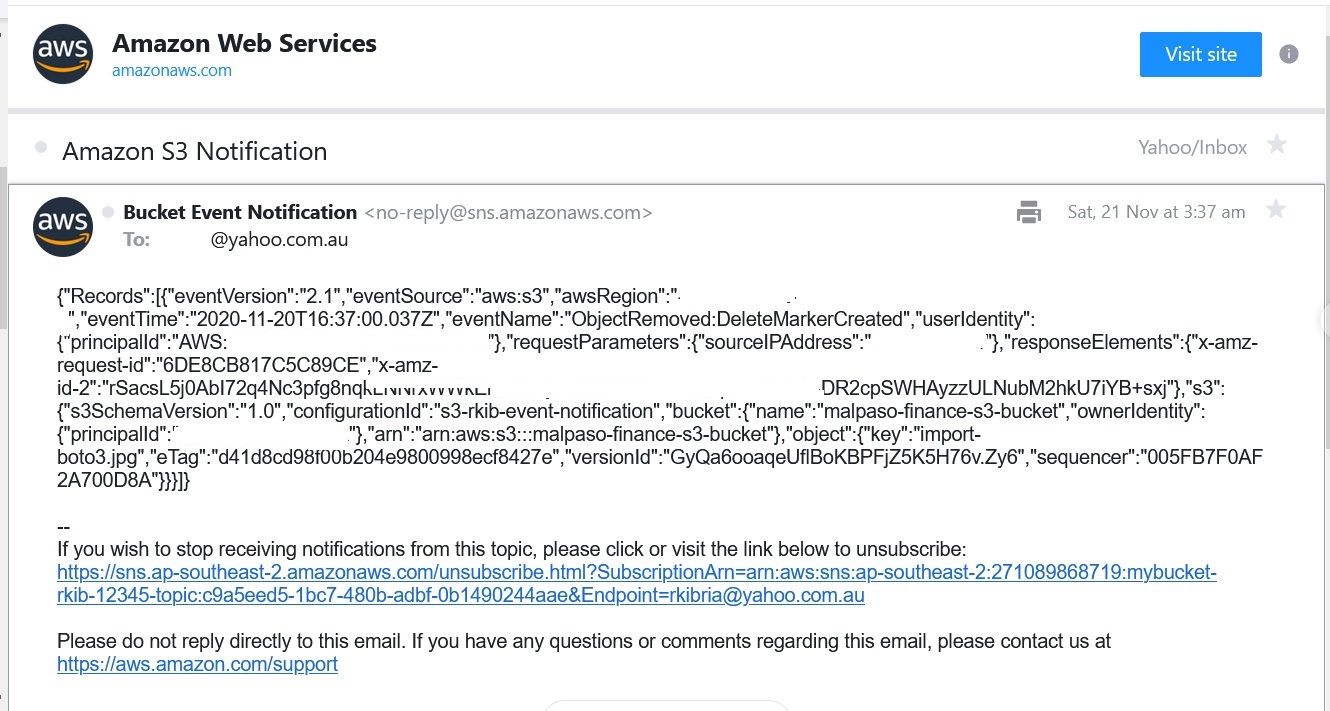This screenshot has width=1330, height=711.
Task: Click the Bucket Event Notification sender name
Action: [x=240, y=212]
